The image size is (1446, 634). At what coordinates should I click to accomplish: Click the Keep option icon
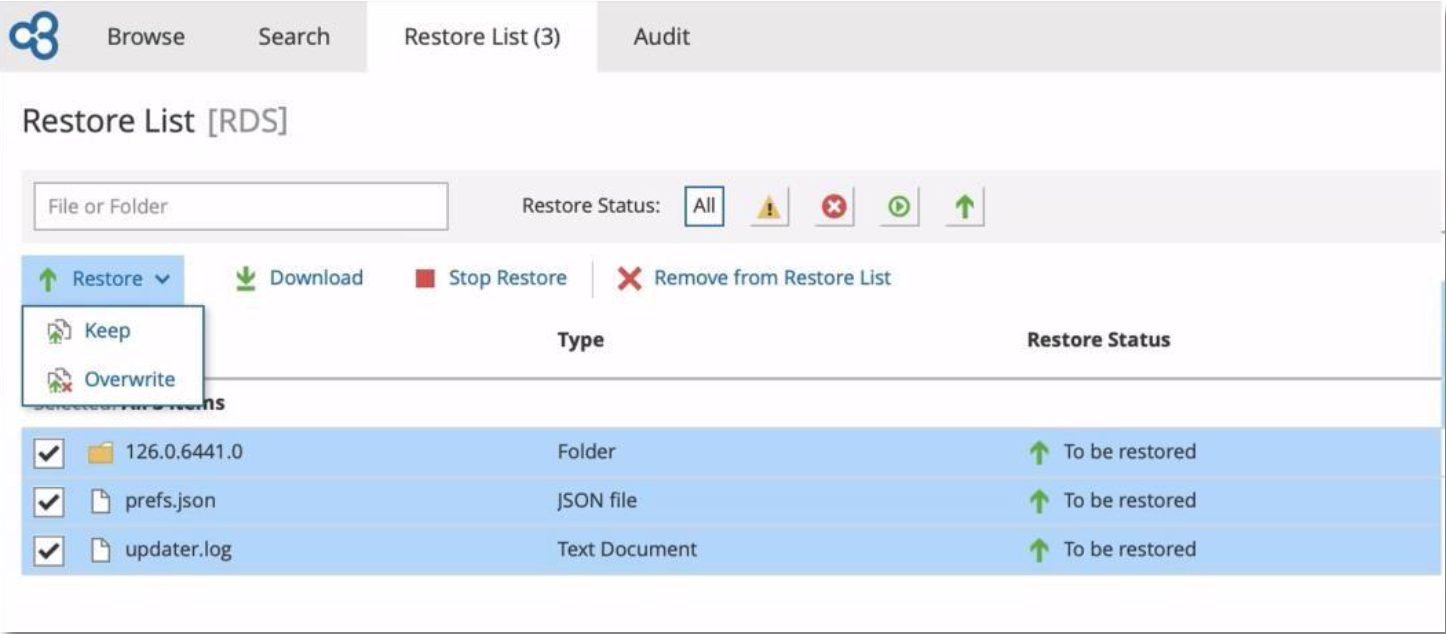click(x=59, y=331)
